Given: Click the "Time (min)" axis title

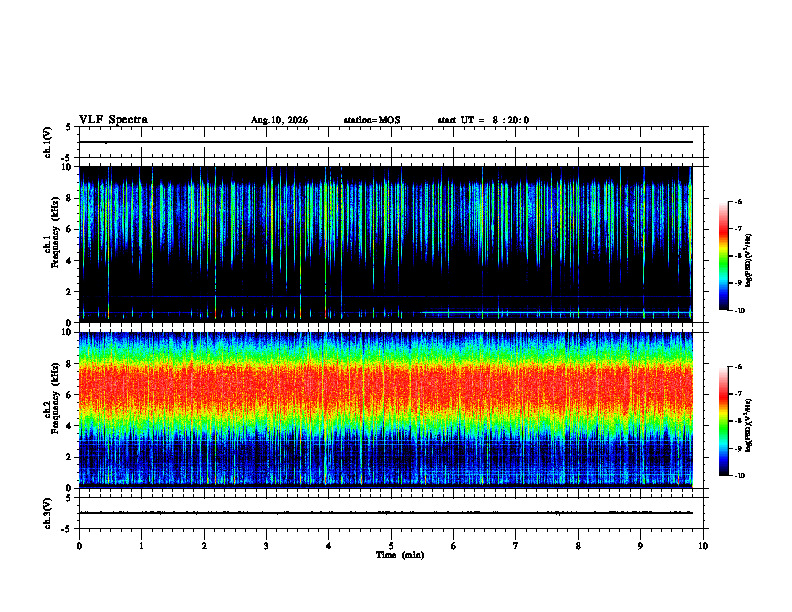Looking at the screenshot, I should tap(400, 555).
